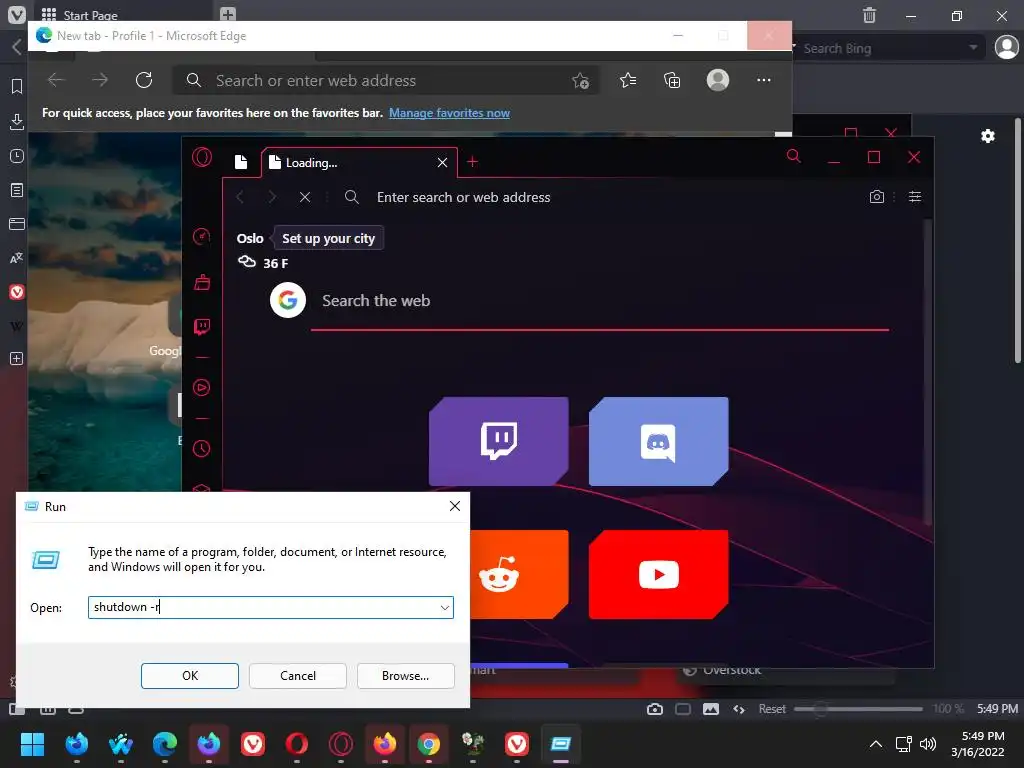Expand search engine dropdown beside Search Bing

(x=973, y=48)
